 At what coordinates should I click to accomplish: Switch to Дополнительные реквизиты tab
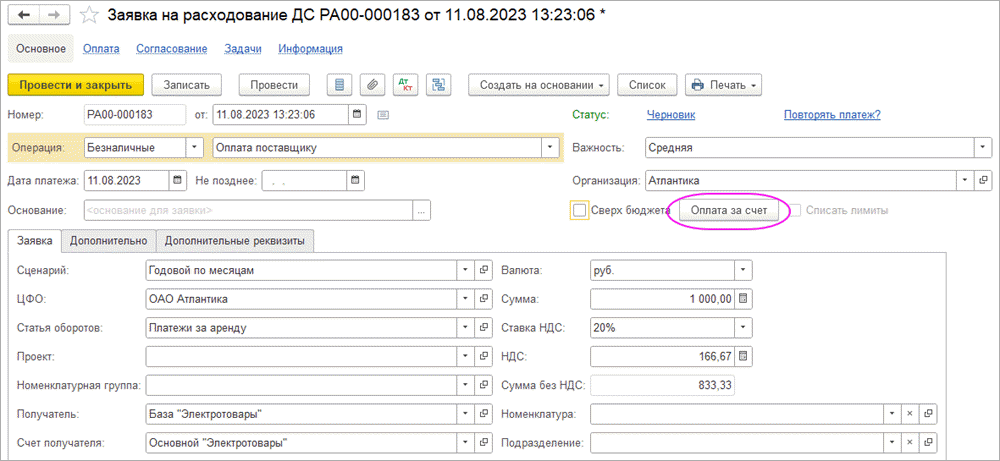pos(234,241)
